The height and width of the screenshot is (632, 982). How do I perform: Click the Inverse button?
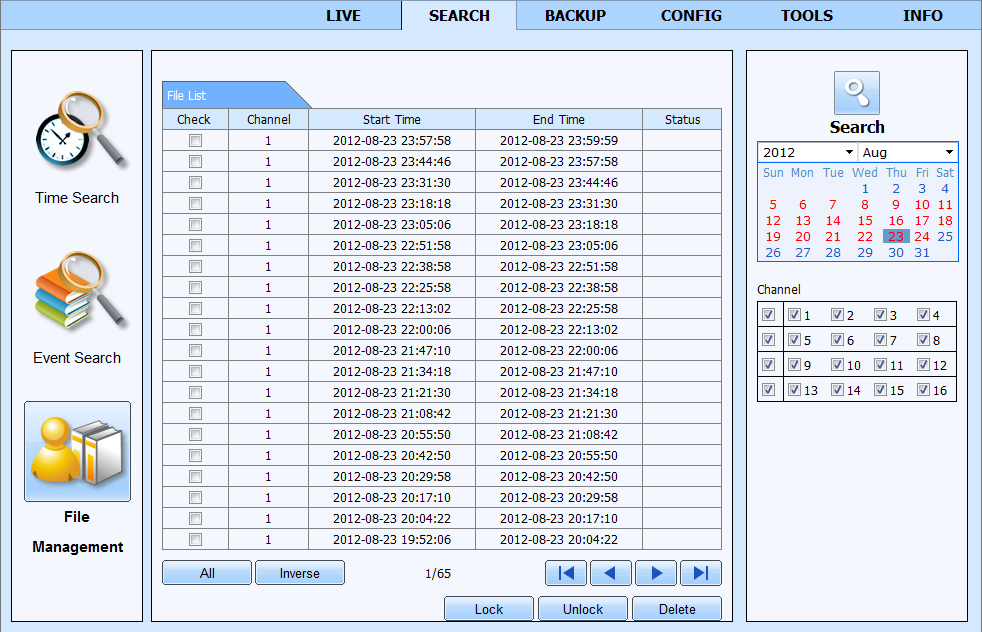[300, 573]
